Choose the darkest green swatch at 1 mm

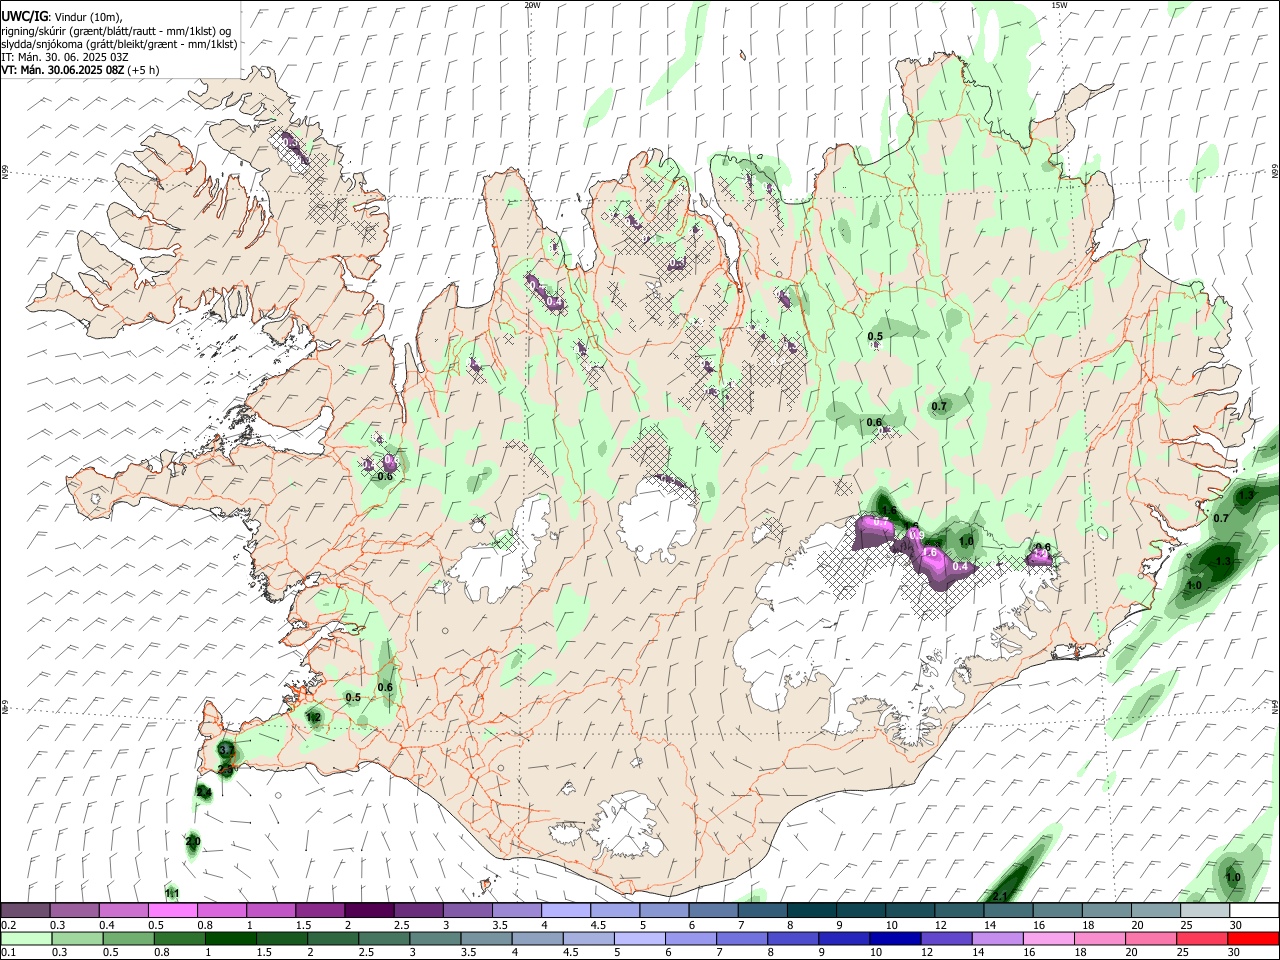click(x=230, y=938)
